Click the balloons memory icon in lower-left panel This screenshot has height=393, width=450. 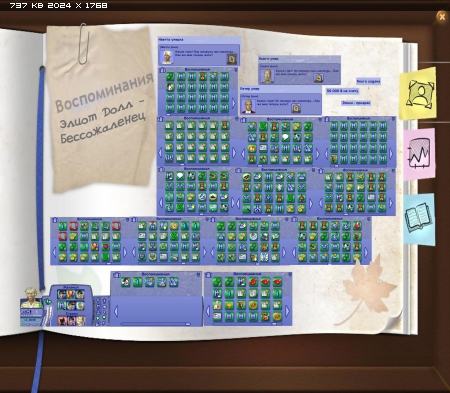95,247
